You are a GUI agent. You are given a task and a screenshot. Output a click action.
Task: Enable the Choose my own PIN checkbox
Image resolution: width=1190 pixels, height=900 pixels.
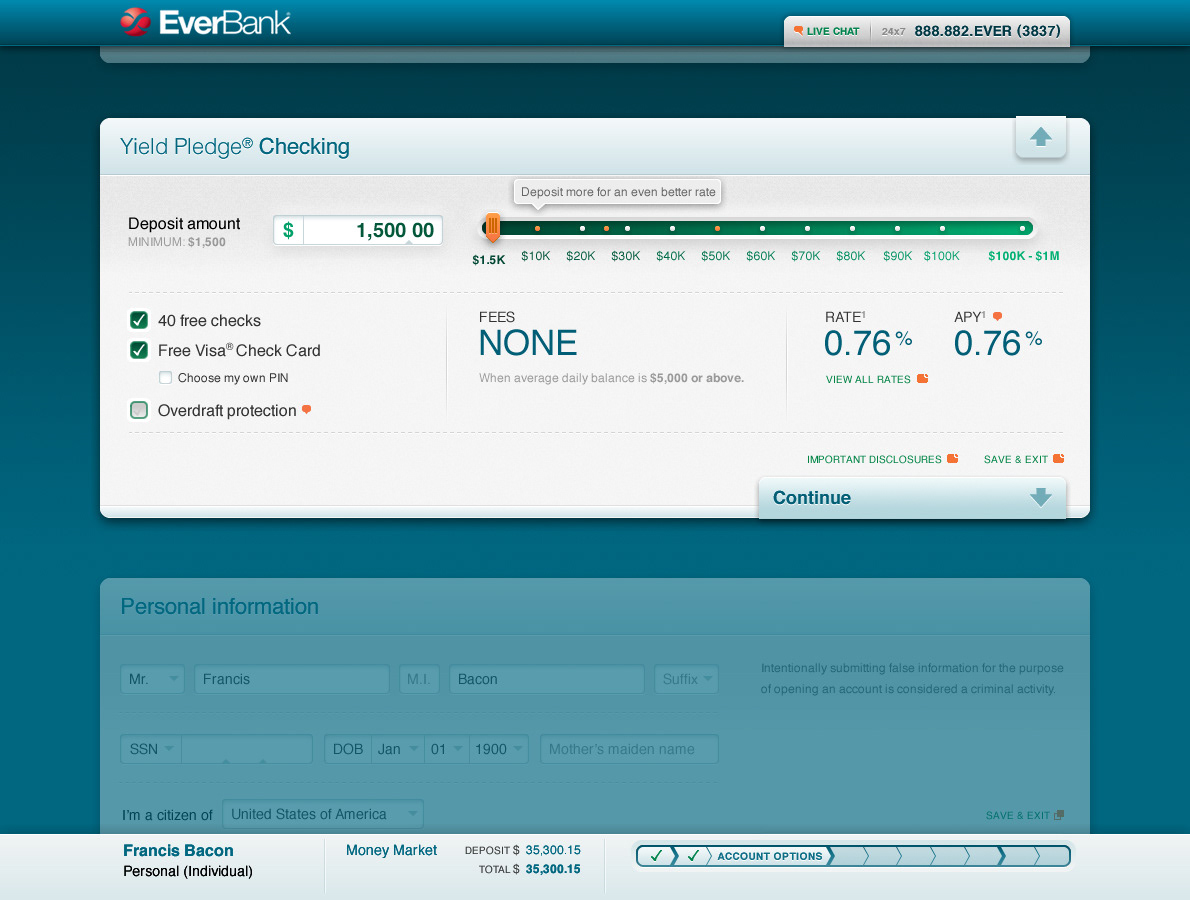point(165,377)
